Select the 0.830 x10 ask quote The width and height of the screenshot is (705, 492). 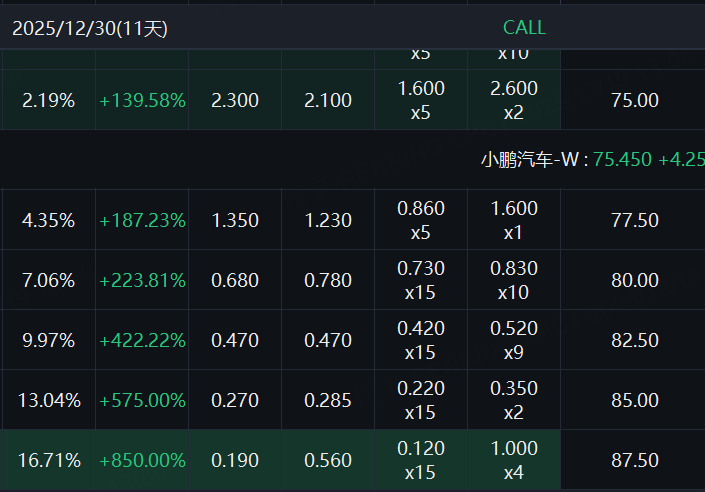click(514, 280)
